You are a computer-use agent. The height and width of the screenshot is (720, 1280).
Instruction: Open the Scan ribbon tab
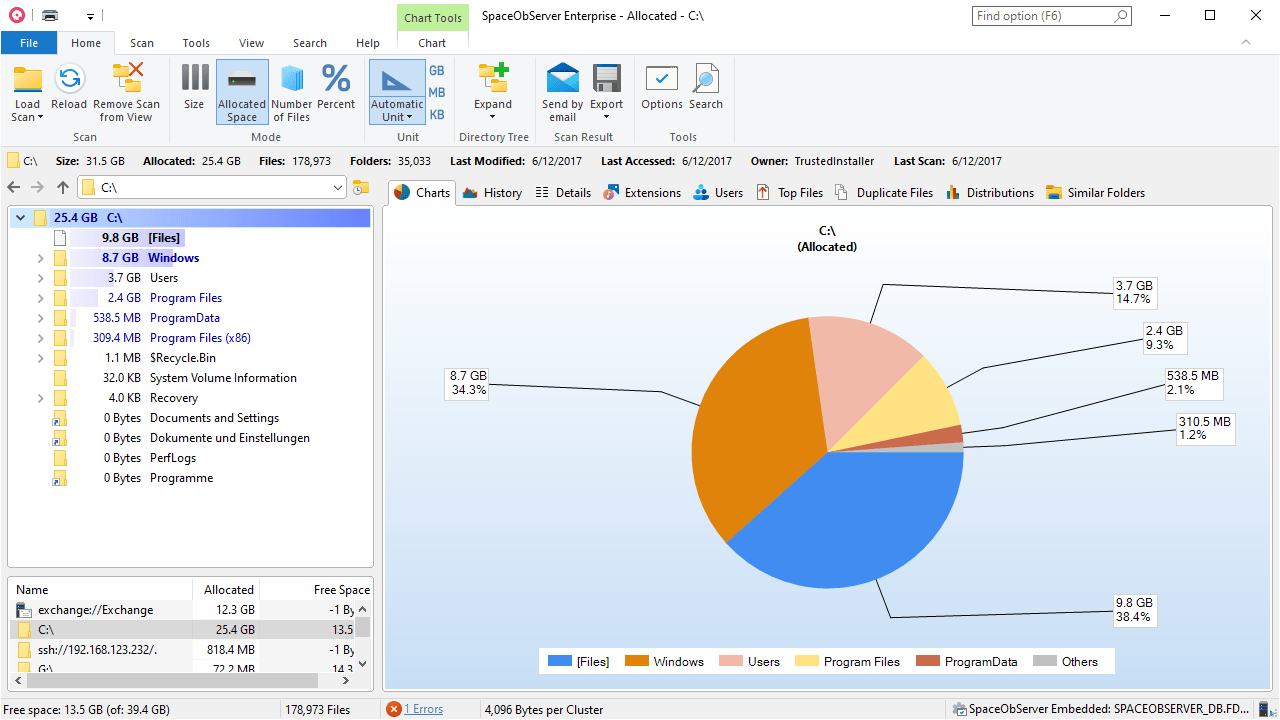142,43
